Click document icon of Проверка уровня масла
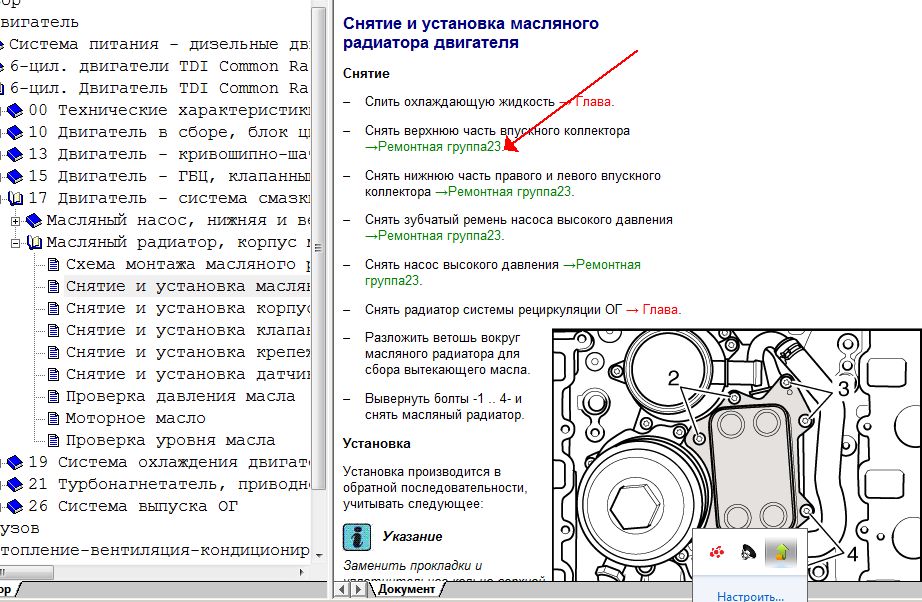This screenshot has height=602, width=922. pyautogui.click(x=53, y=440)
